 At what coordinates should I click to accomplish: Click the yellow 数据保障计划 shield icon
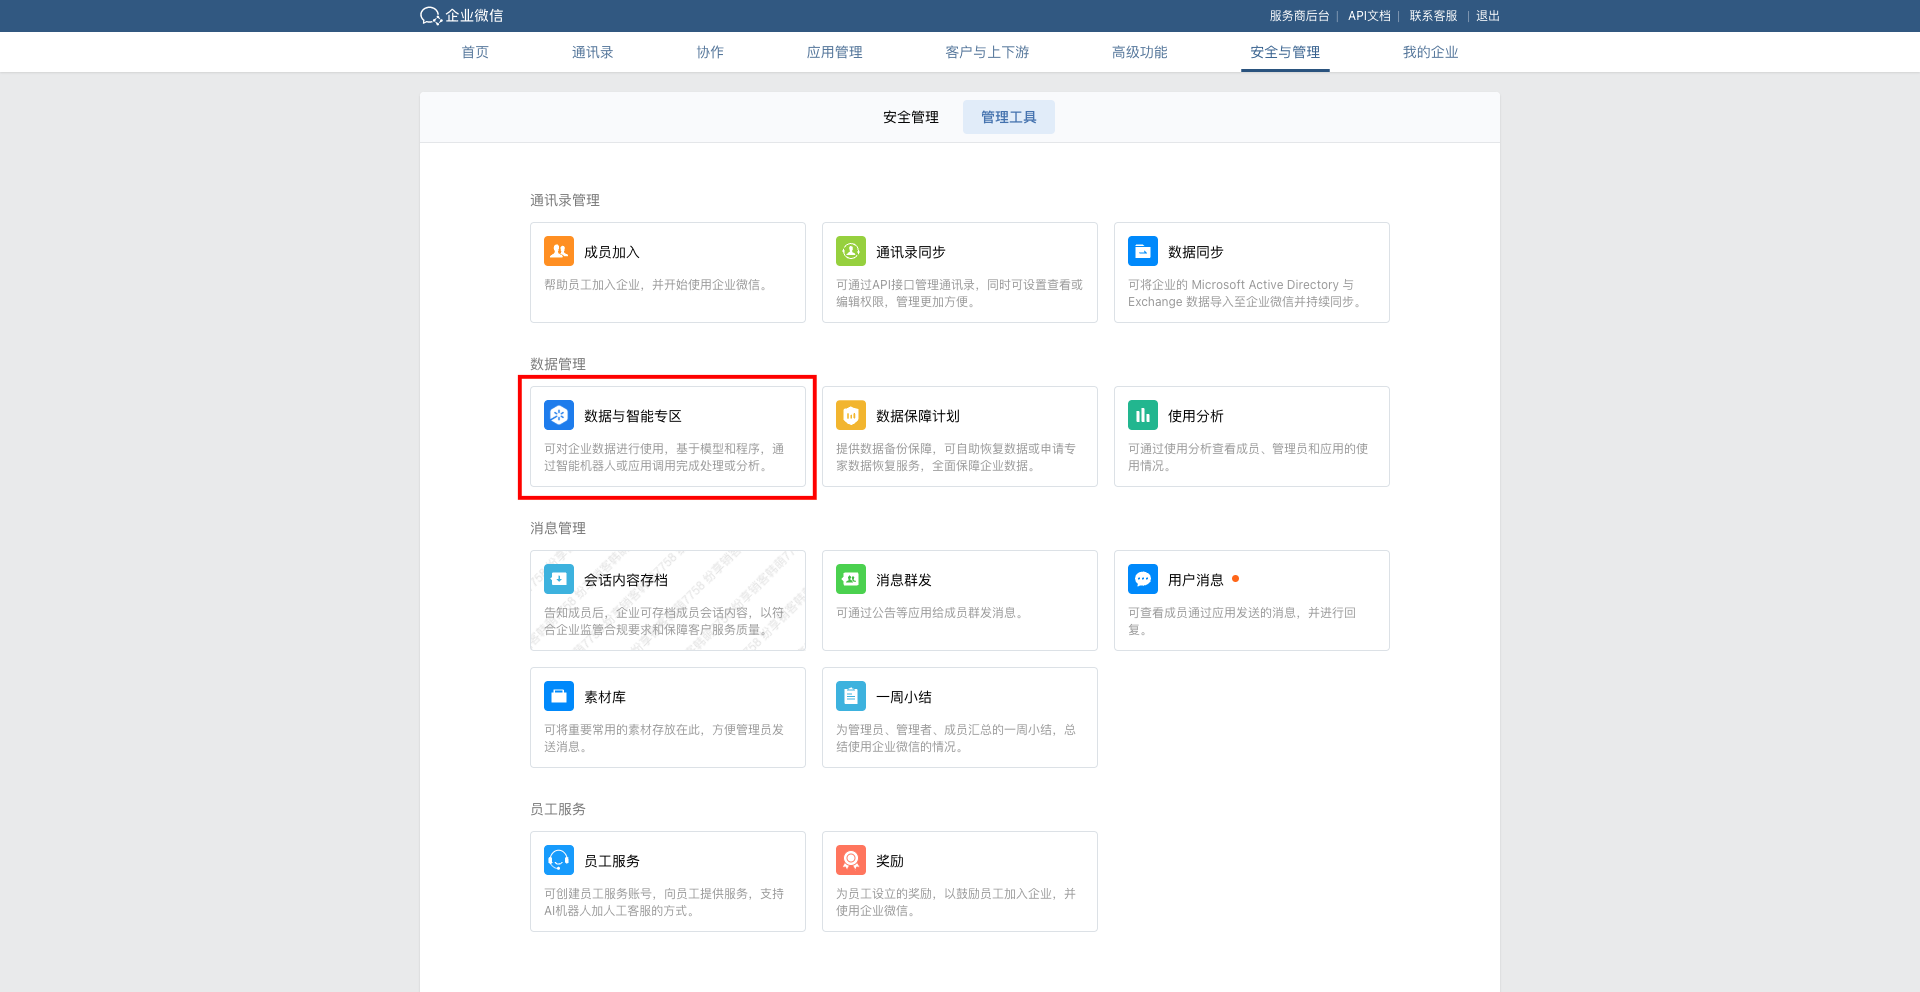point(850,415)
